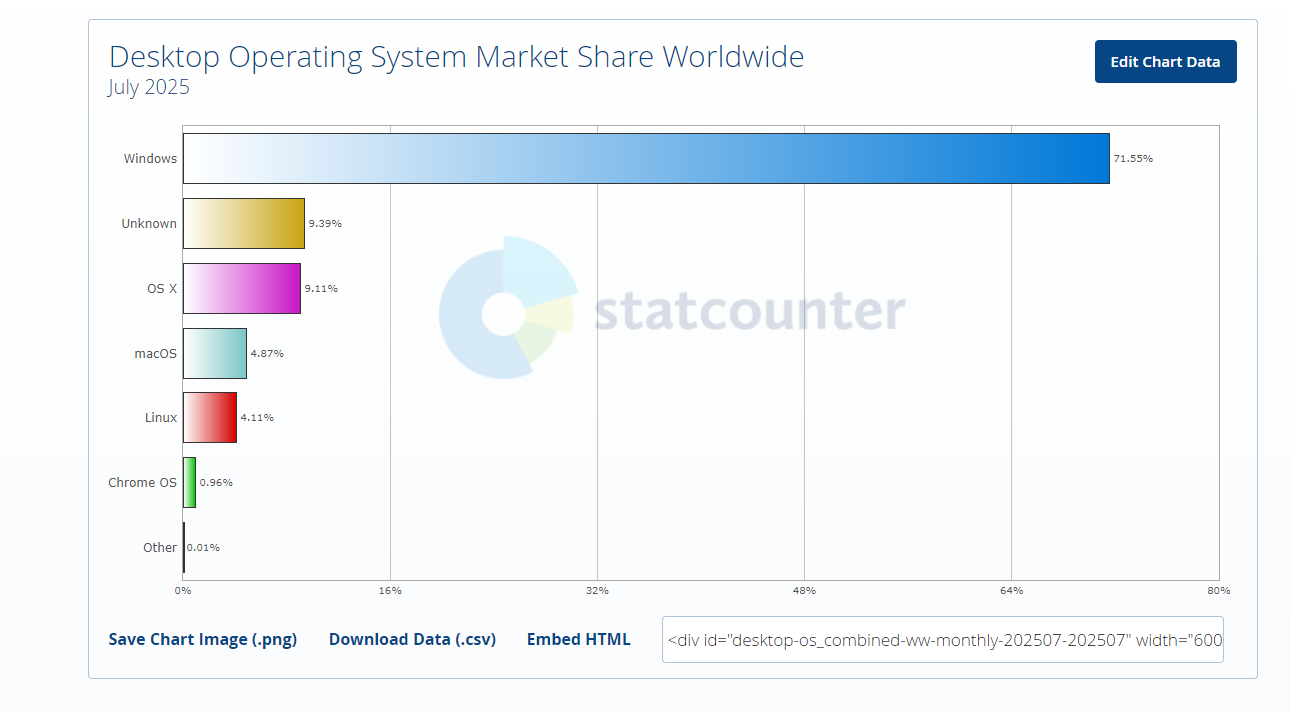Click the Linux red bar
This screenshot has width=1291, height=713.
(210, 418)
